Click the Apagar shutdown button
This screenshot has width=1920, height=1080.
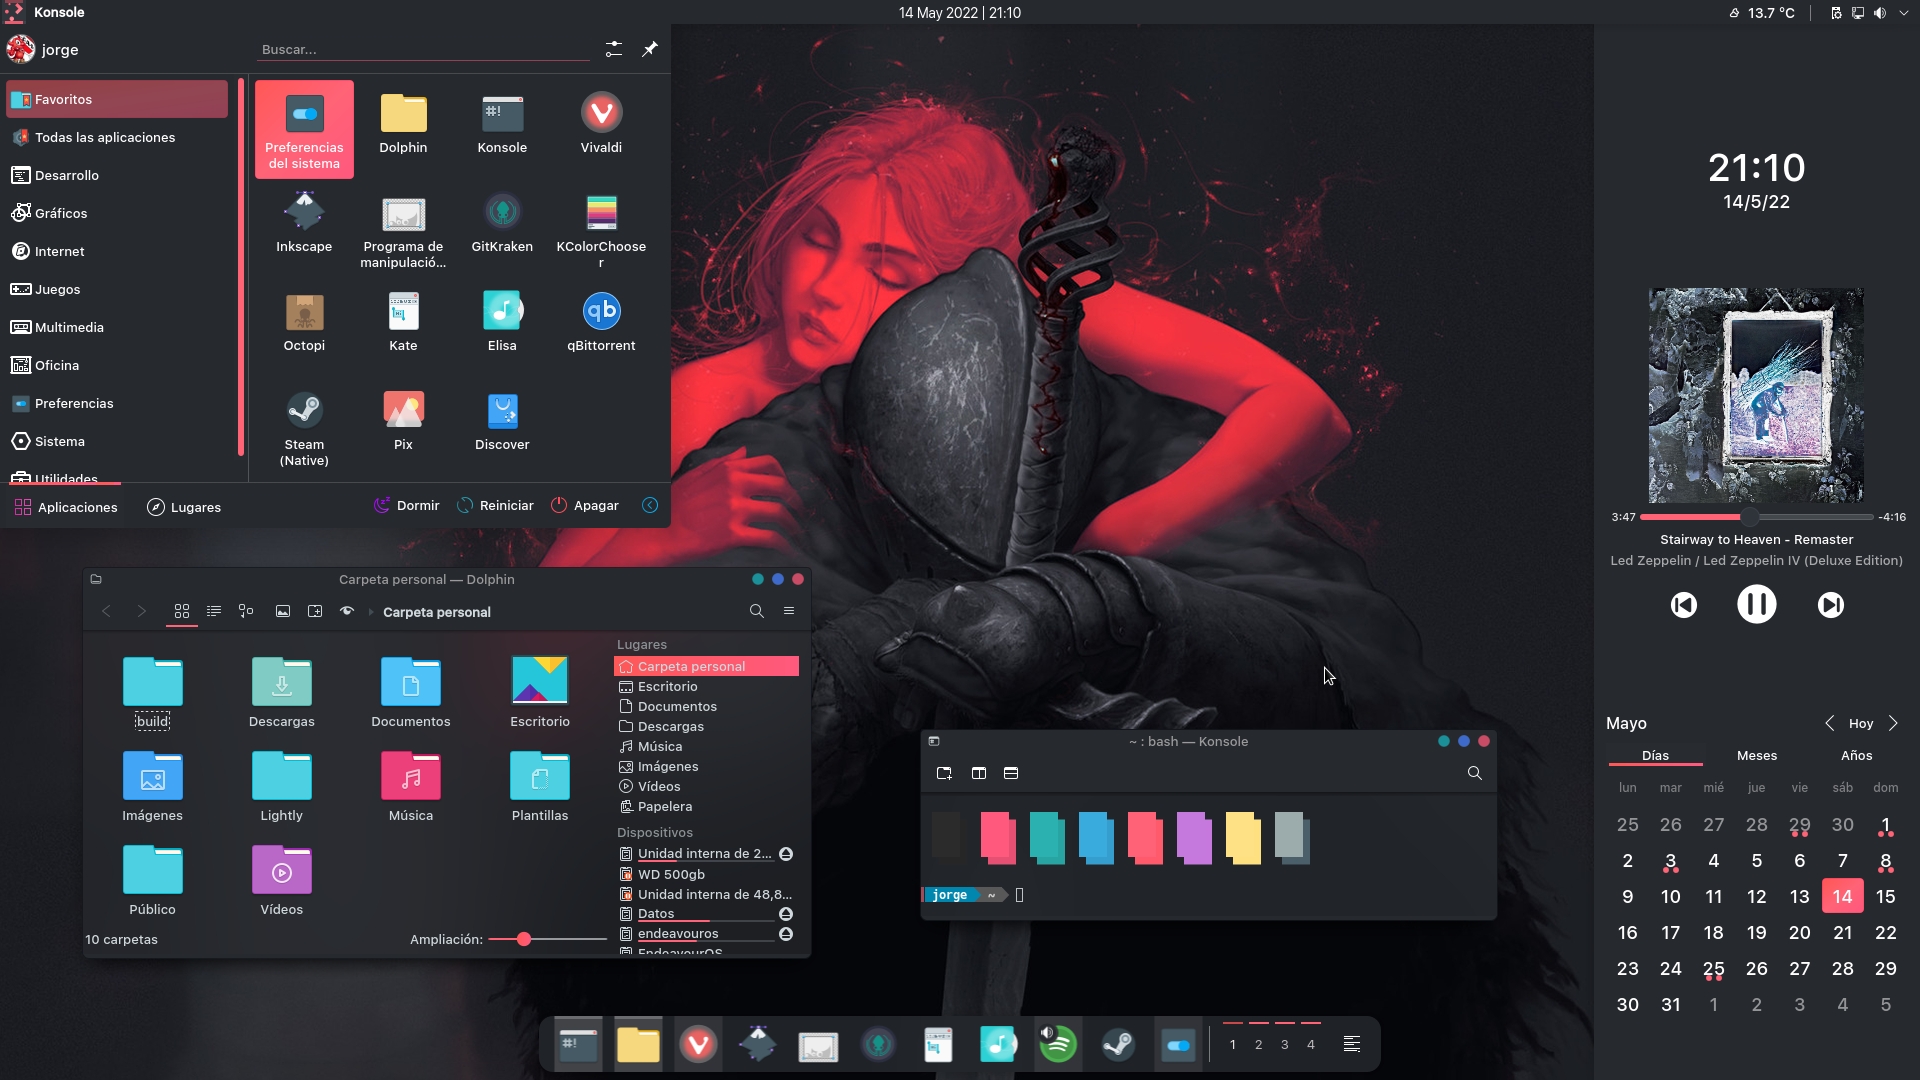point(586,506)
